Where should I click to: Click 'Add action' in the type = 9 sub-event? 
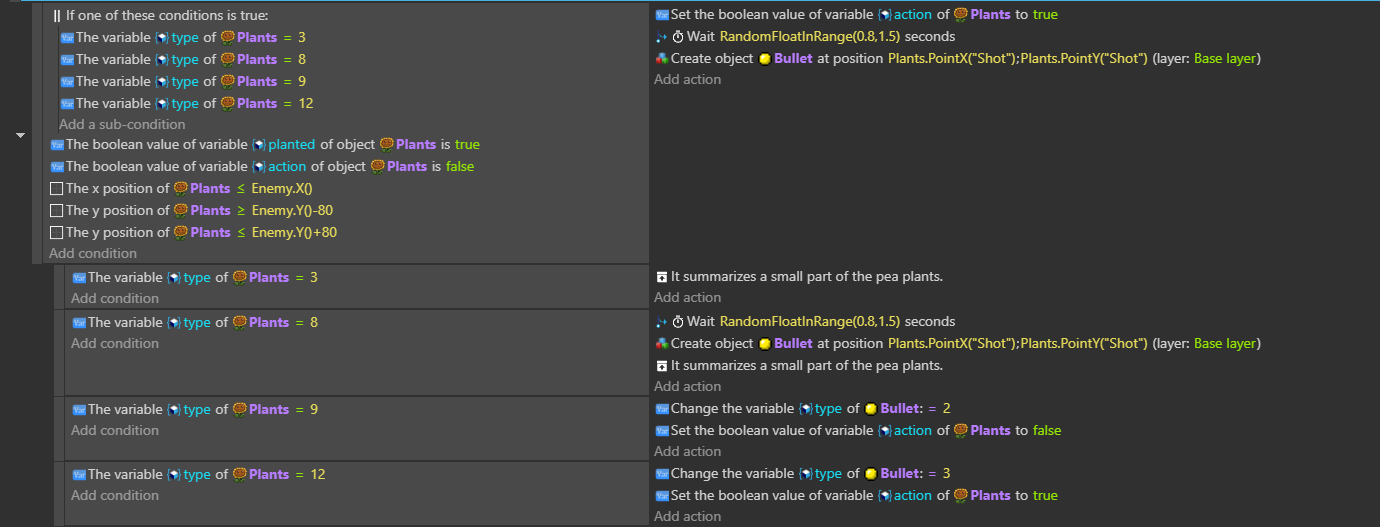coord(687,452)
